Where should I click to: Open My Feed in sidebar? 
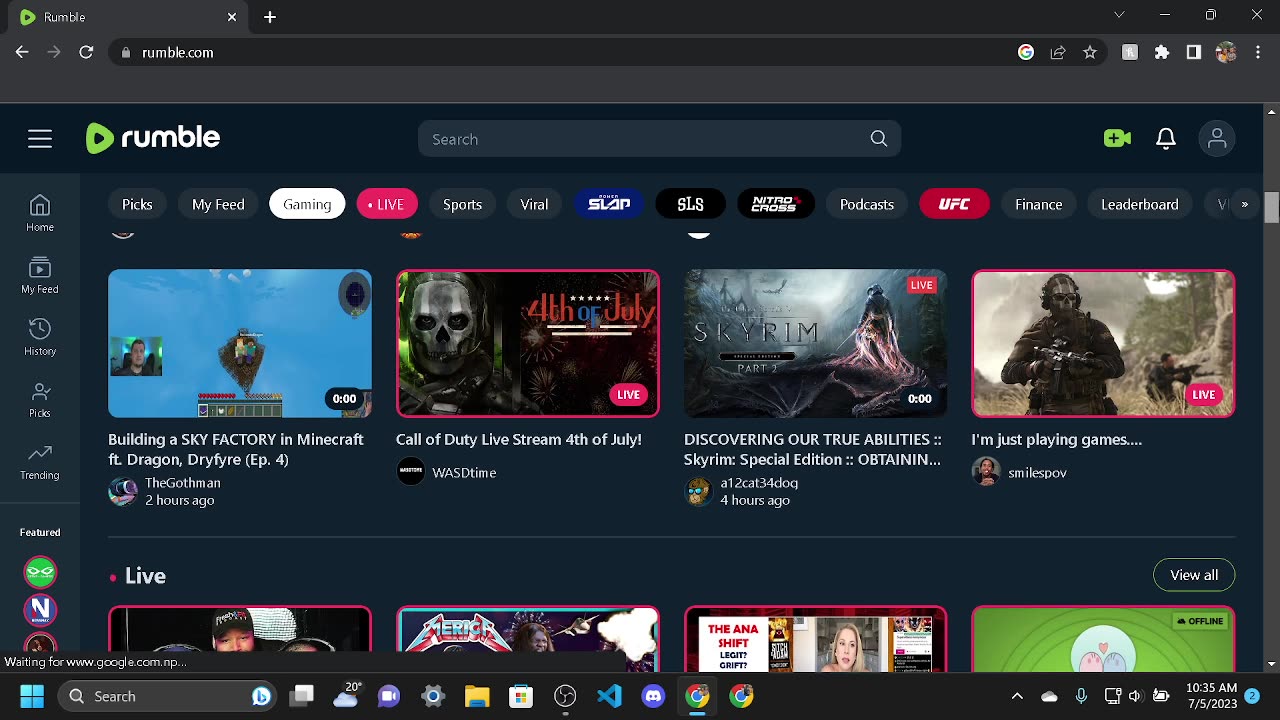pos(40,275)
